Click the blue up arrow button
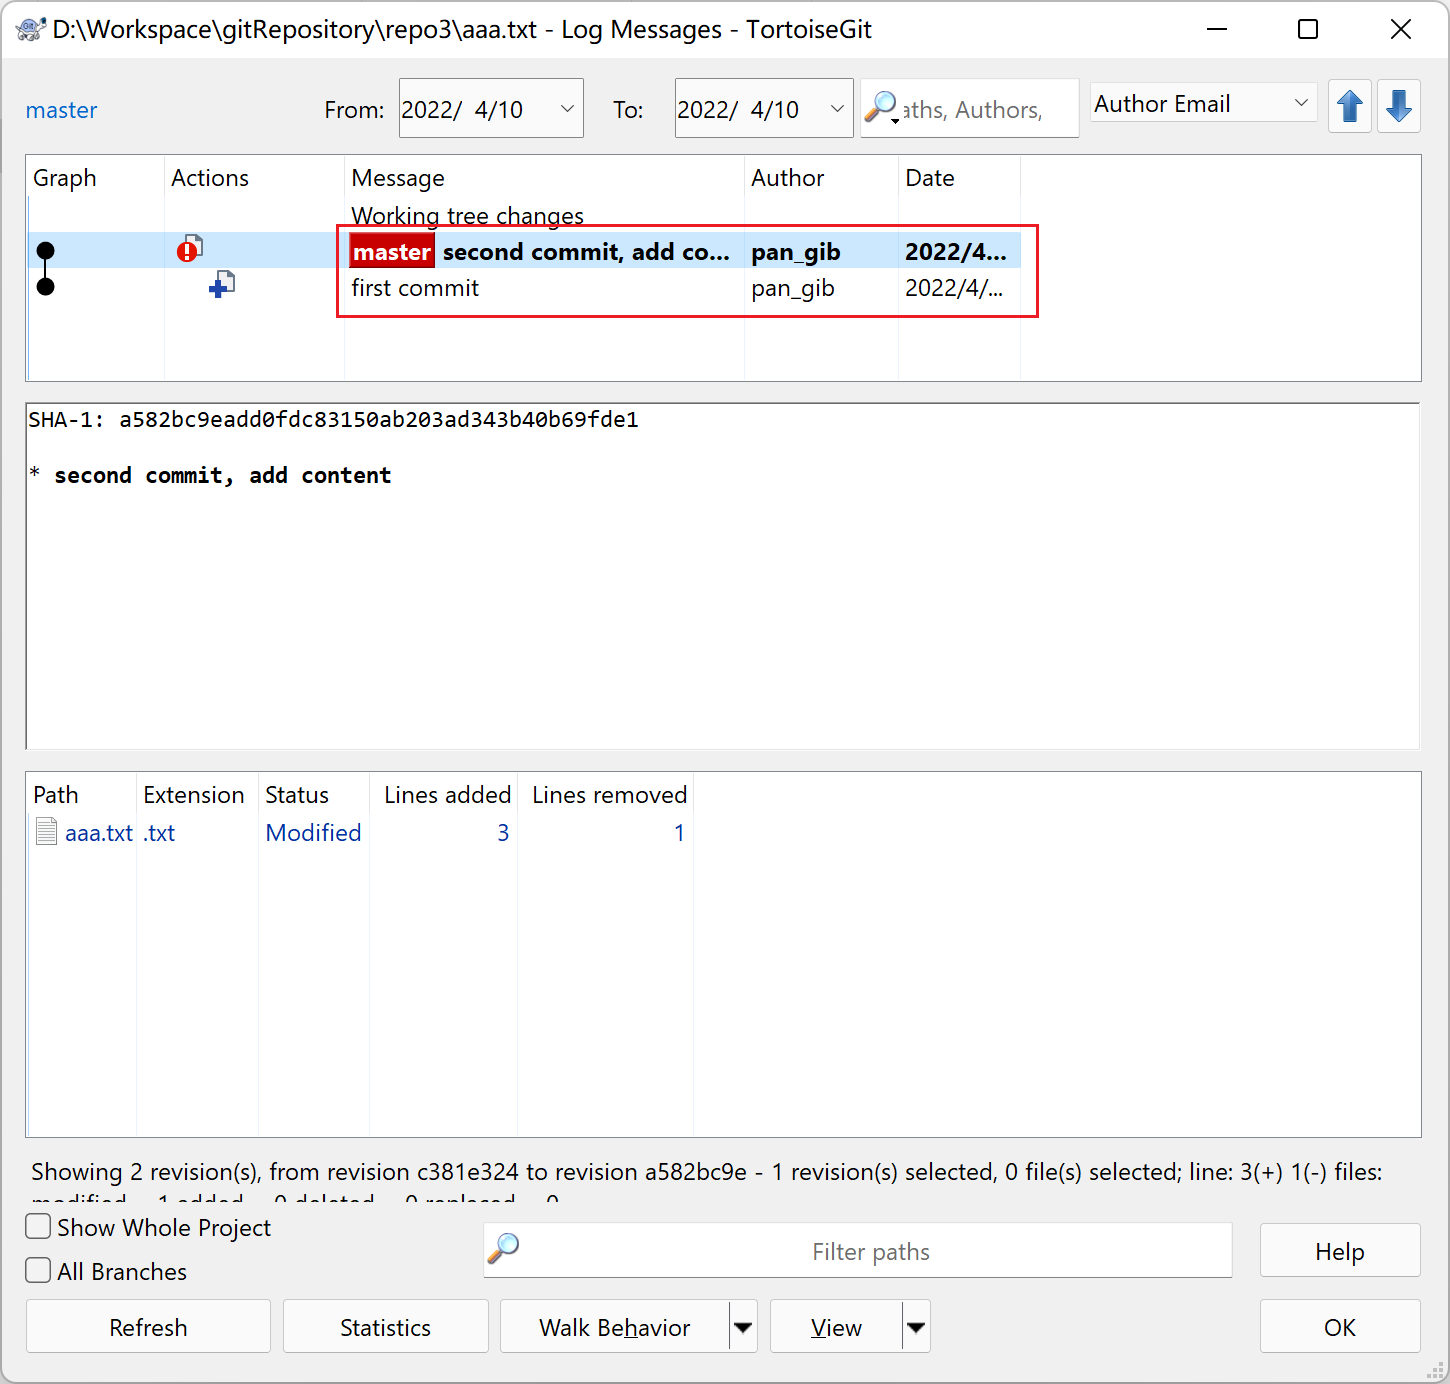1450x1384 pixels. pyautogui.click(x=1349, y=106)
